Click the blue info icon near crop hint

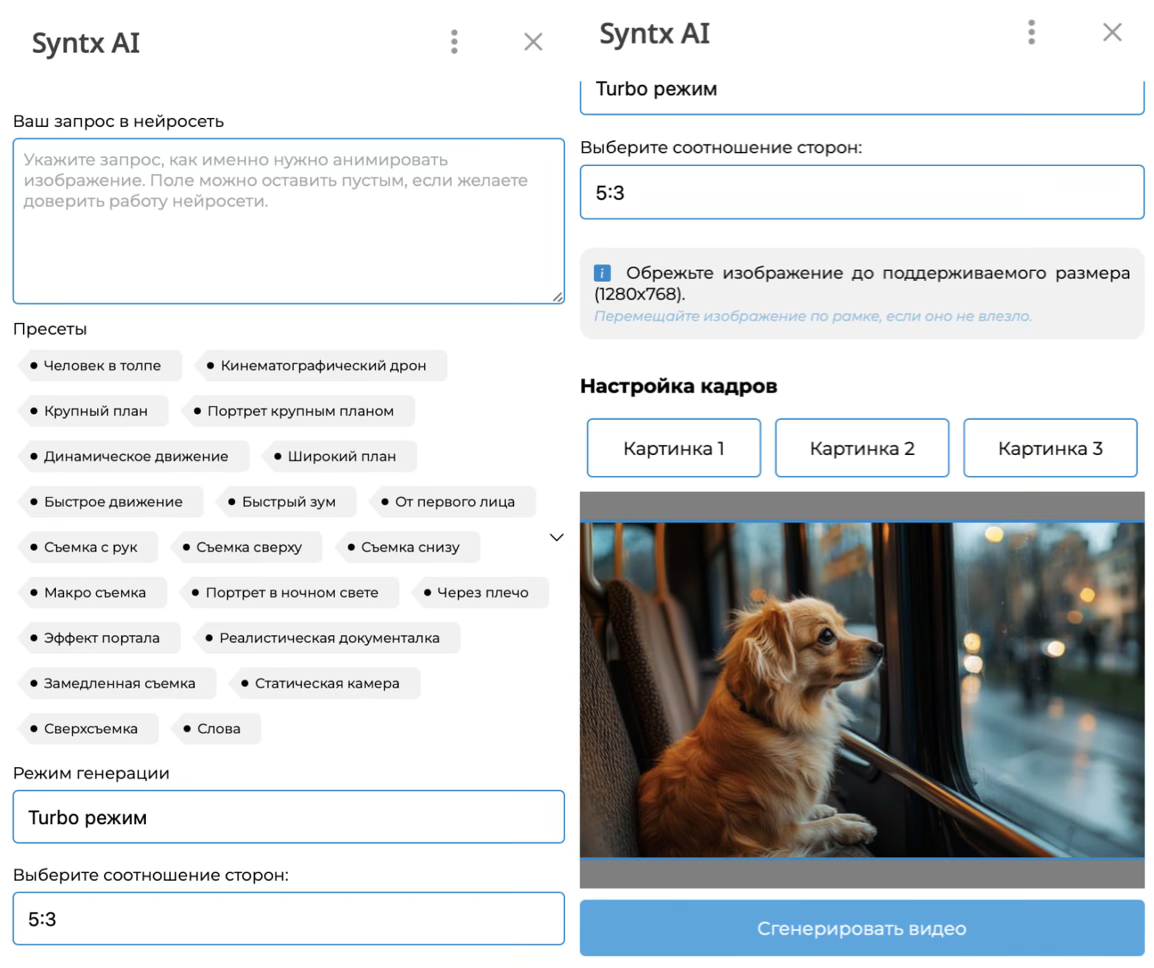602,273
